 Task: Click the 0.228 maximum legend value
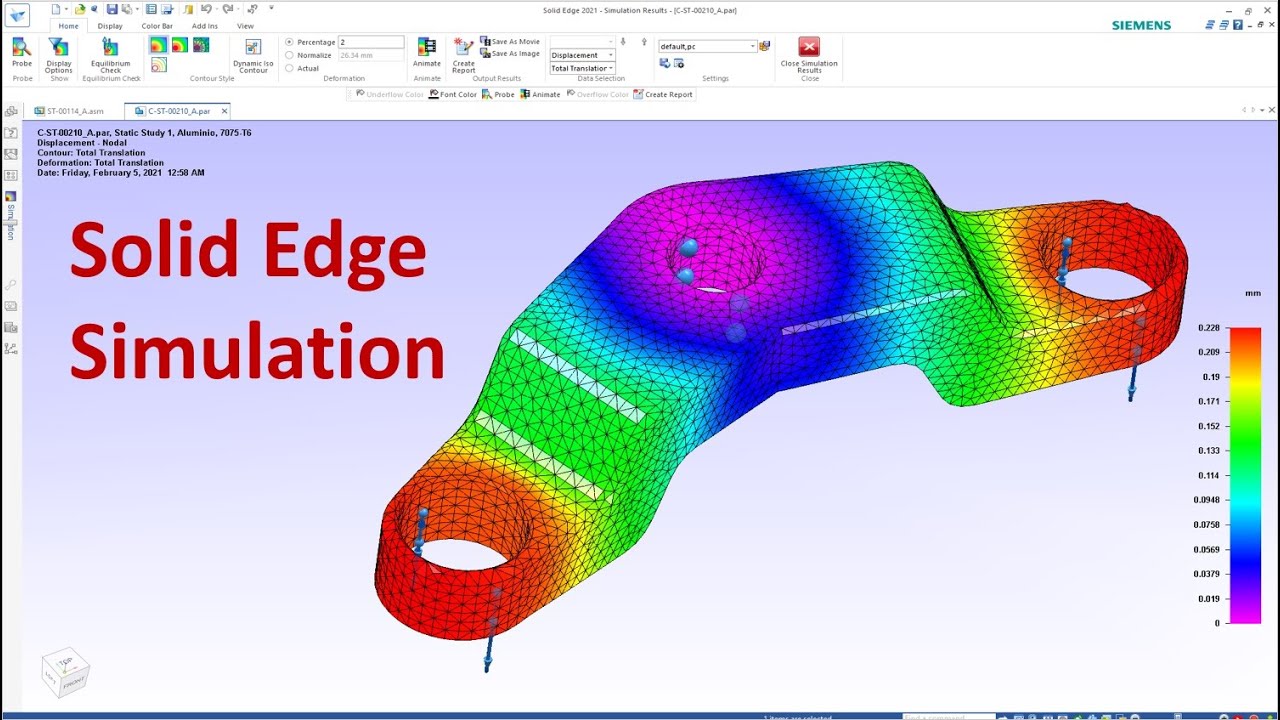point(1208,328)
